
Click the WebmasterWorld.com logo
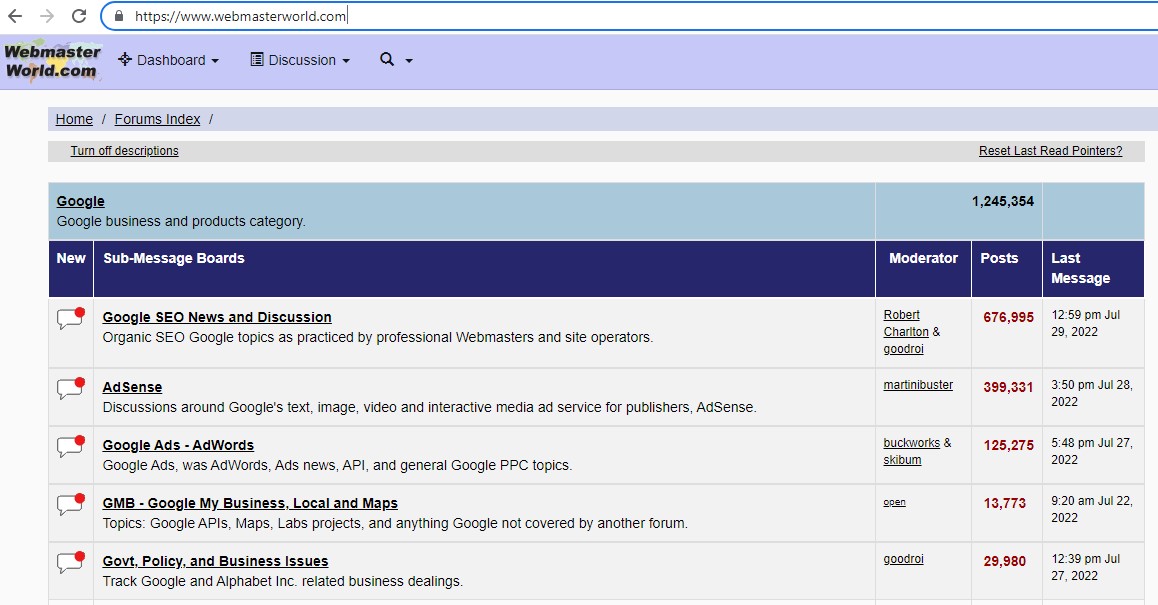(52, 61)
